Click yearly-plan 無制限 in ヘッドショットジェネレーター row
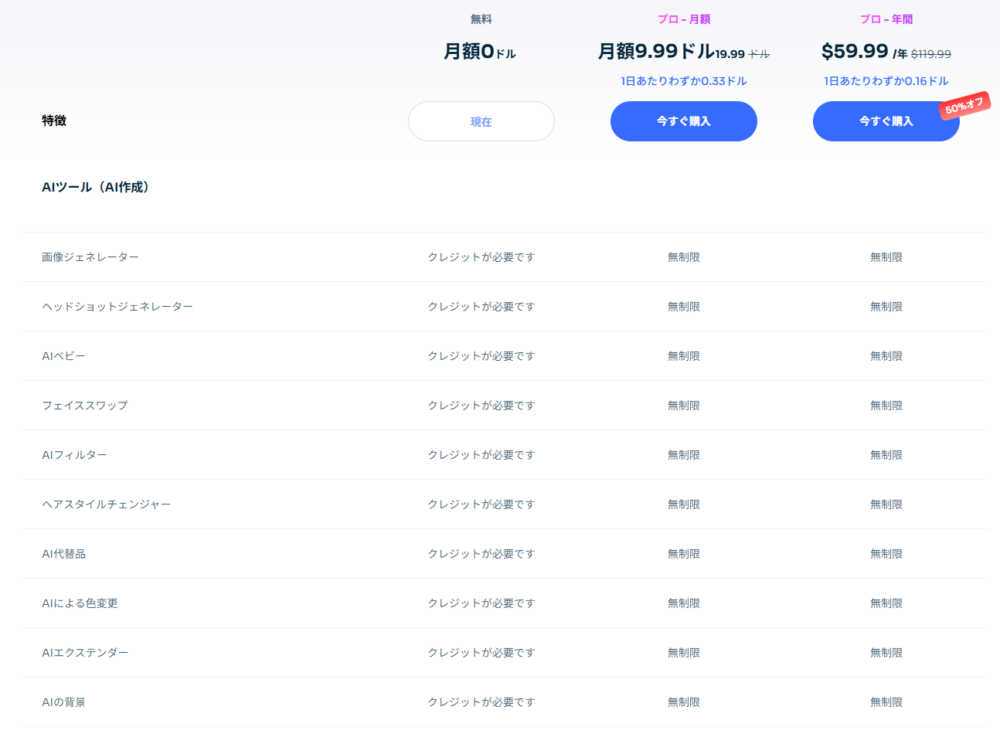 click(886, 307)
